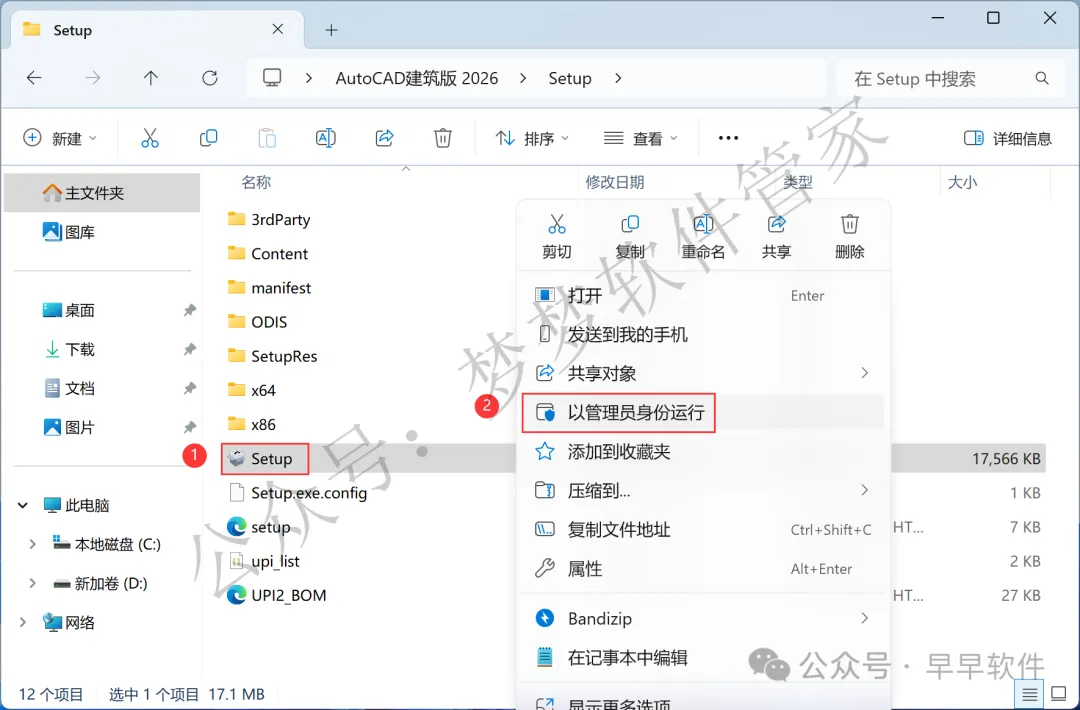Collapse the This PC (此电脑) tree node

click(x=23, y=505)
